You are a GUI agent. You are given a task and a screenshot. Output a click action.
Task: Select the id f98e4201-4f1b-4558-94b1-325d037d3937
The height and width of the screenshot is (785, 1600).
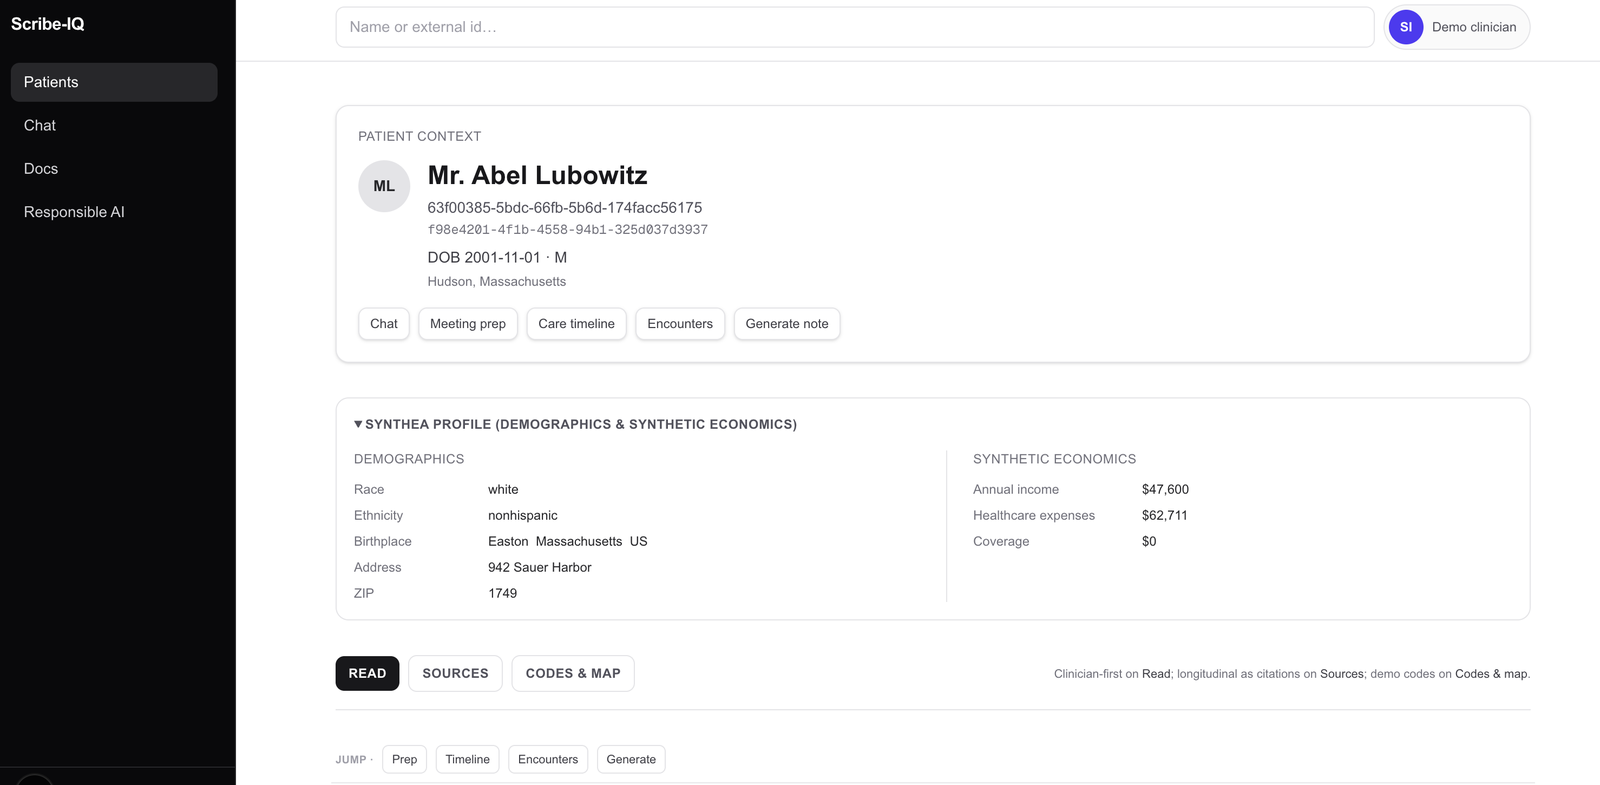pos(568,230)
